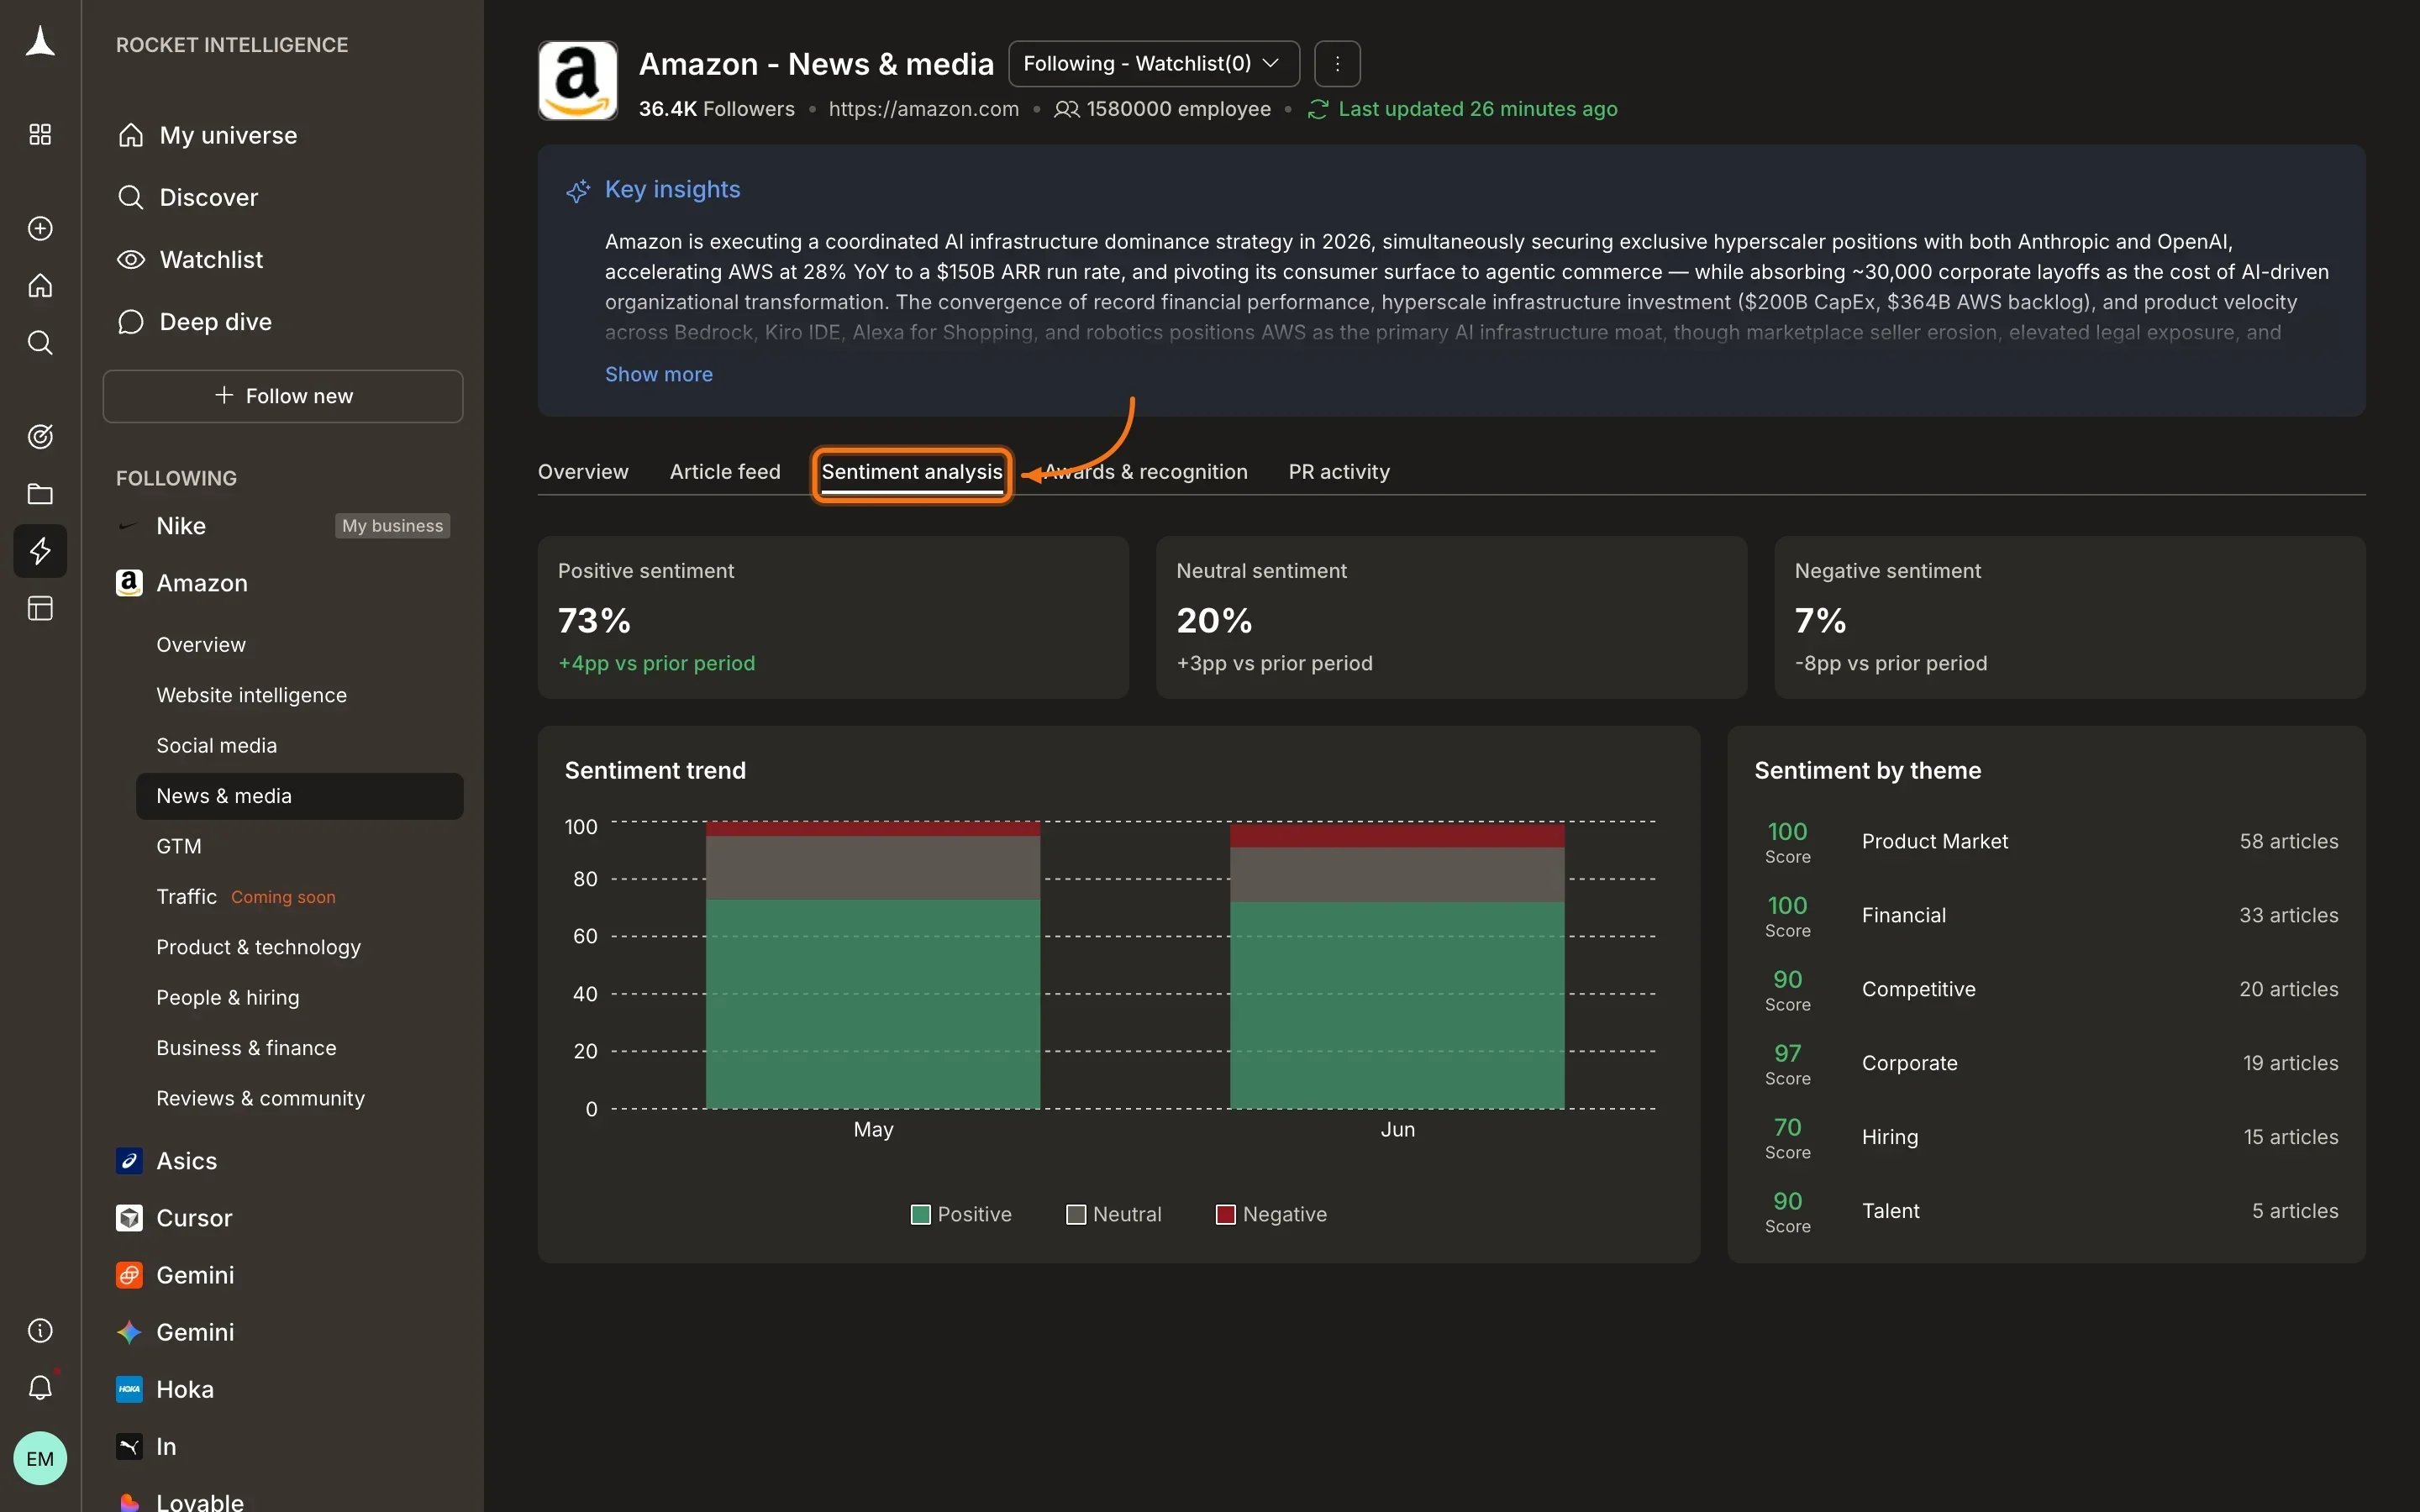Click the Nike swoosh icon in Following

(129, 526)
